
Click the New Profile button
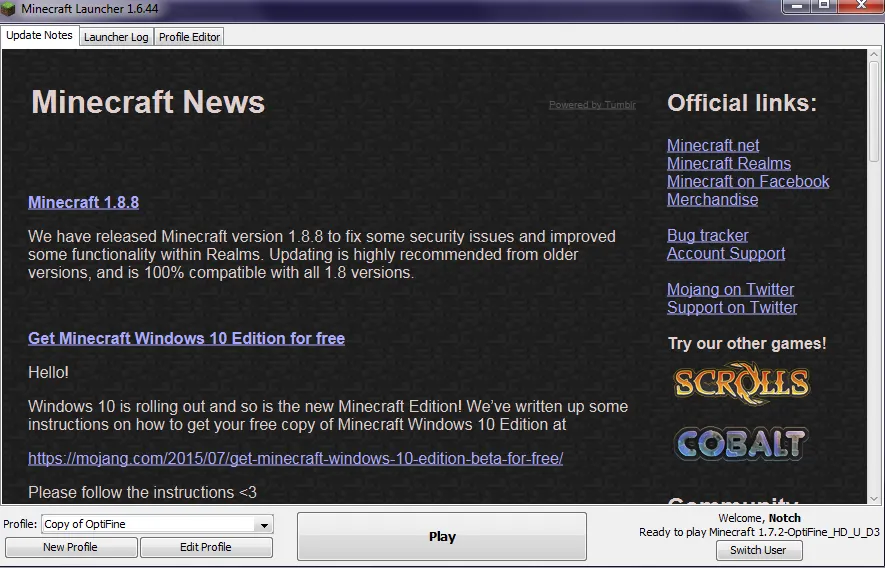coord(71,547)
